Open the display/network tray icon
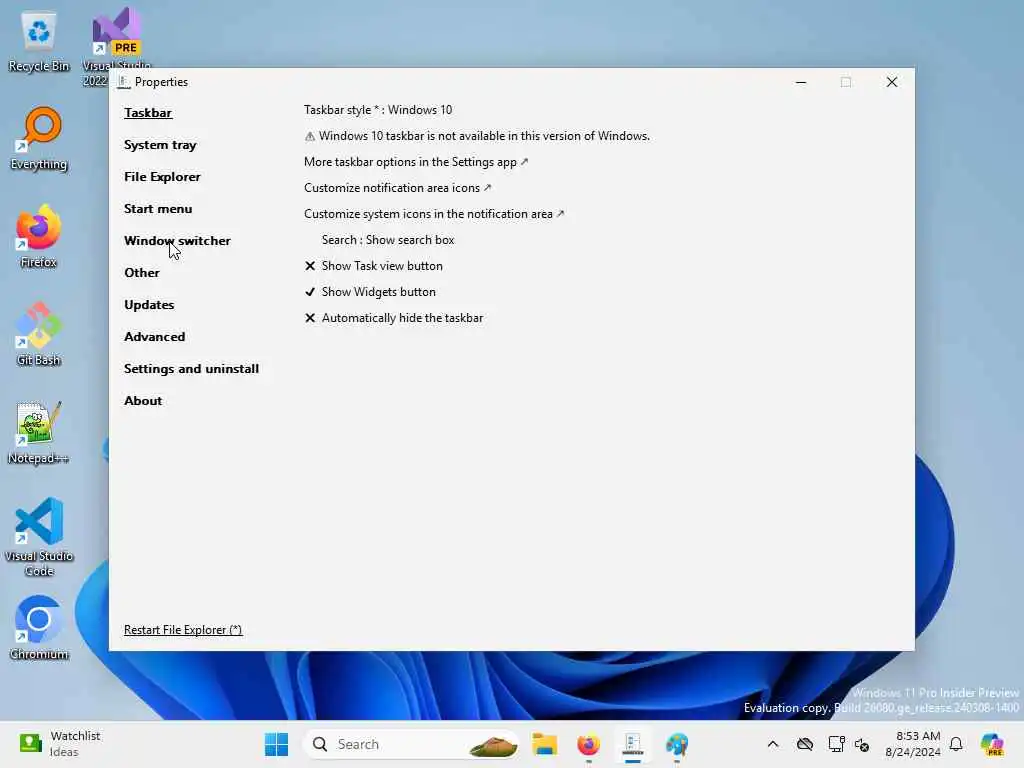The width and height of the screenshot is (1024, 768). click(836, 744)
